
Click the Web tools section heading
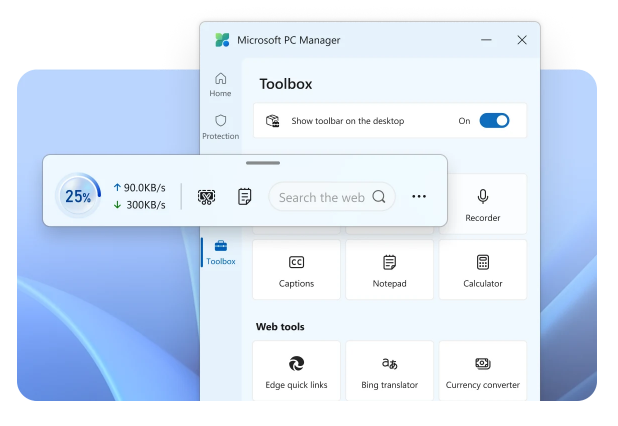280,327
